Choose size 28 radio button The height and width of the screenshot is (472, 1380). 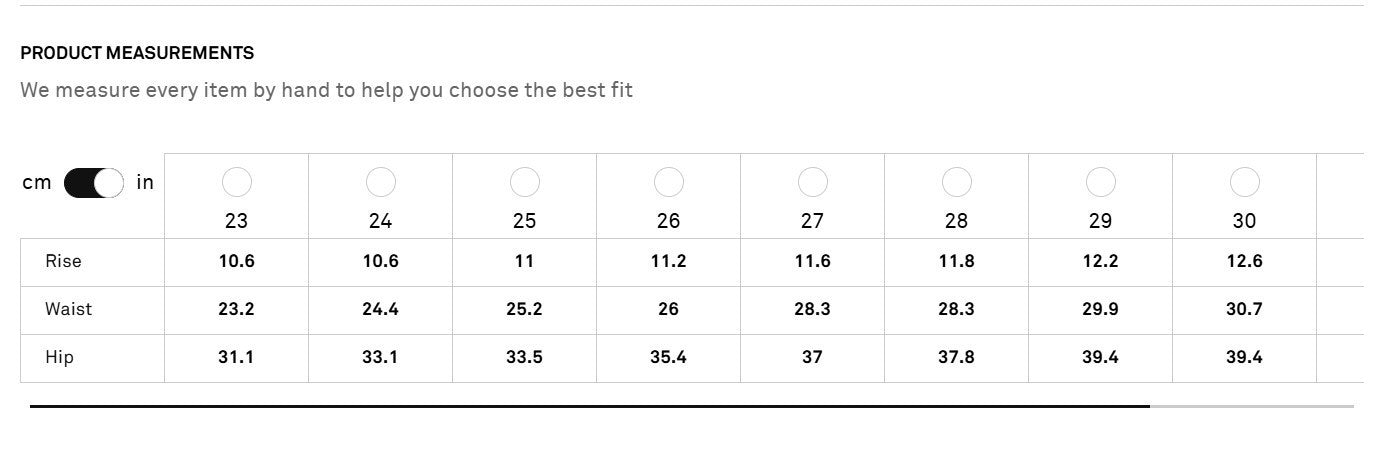coord(957,182)
